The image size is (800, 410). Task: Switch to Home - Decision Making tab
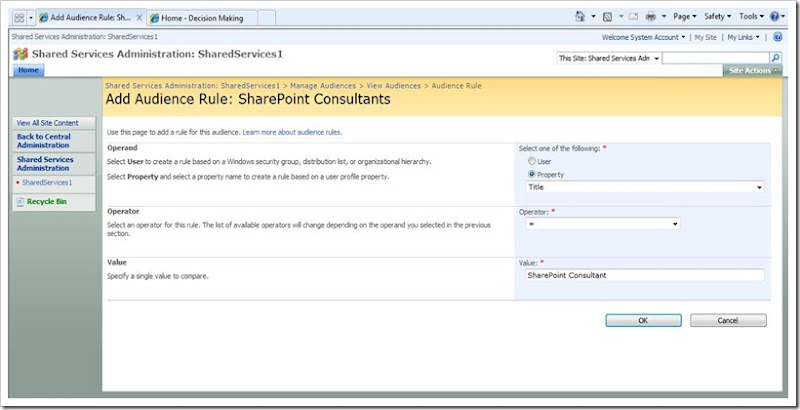coord(202,18)
